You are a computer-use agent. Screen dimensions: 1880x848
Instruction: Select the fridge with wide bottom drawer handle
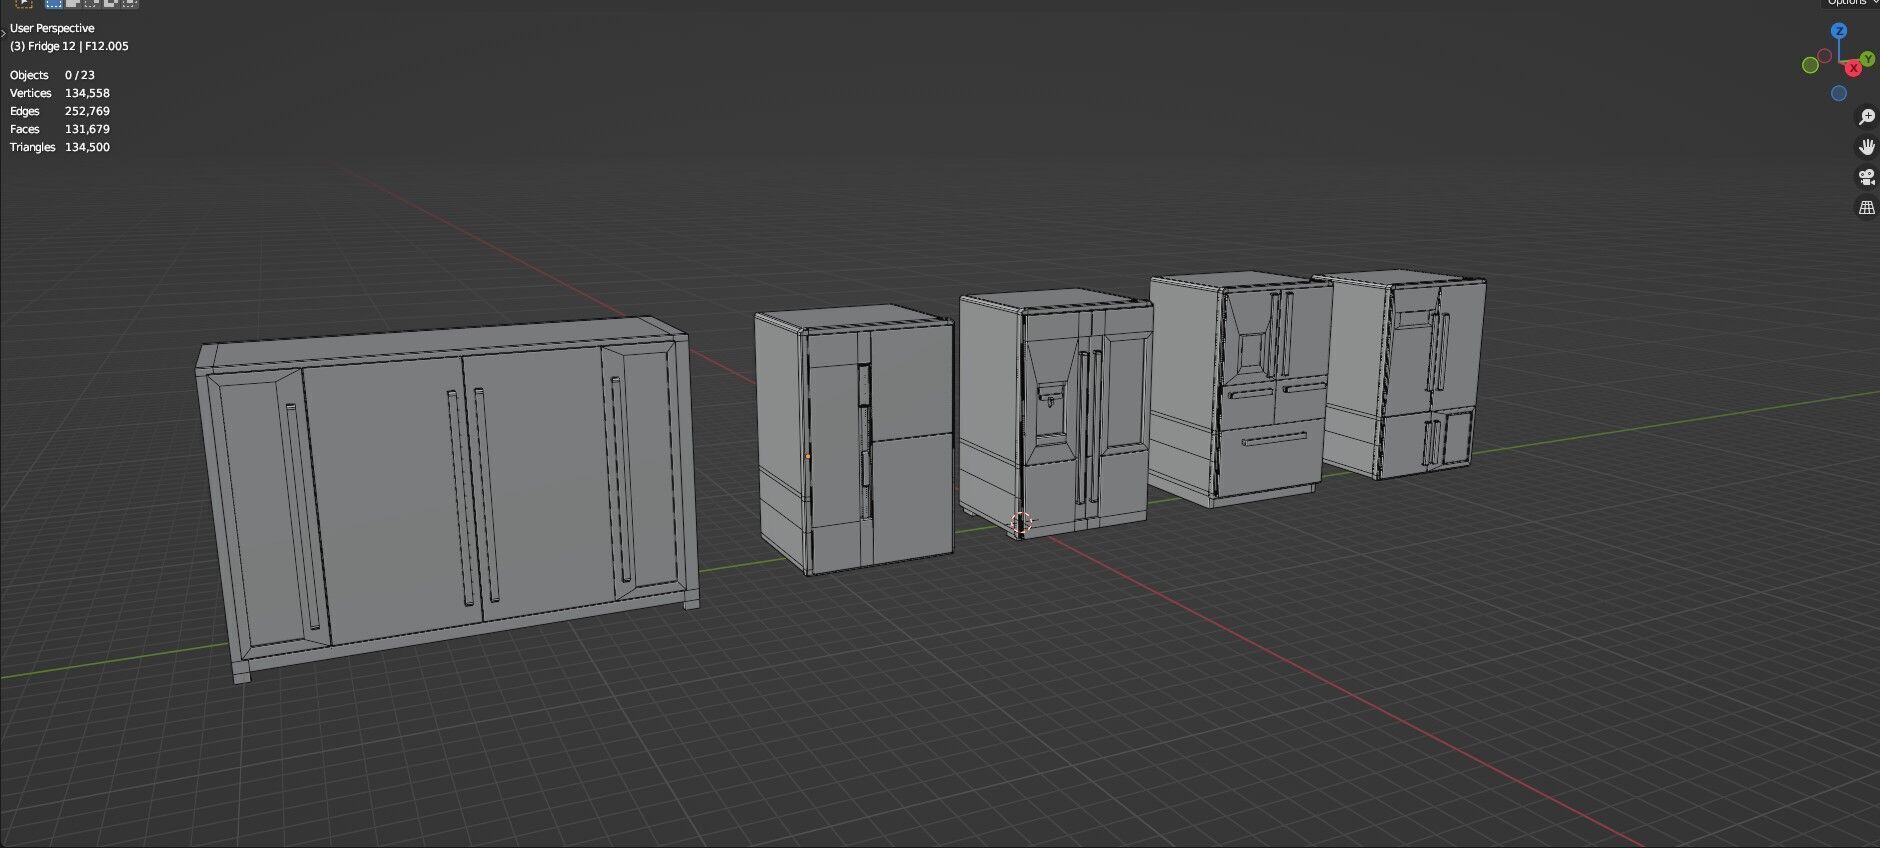(x=1240, y=390)
